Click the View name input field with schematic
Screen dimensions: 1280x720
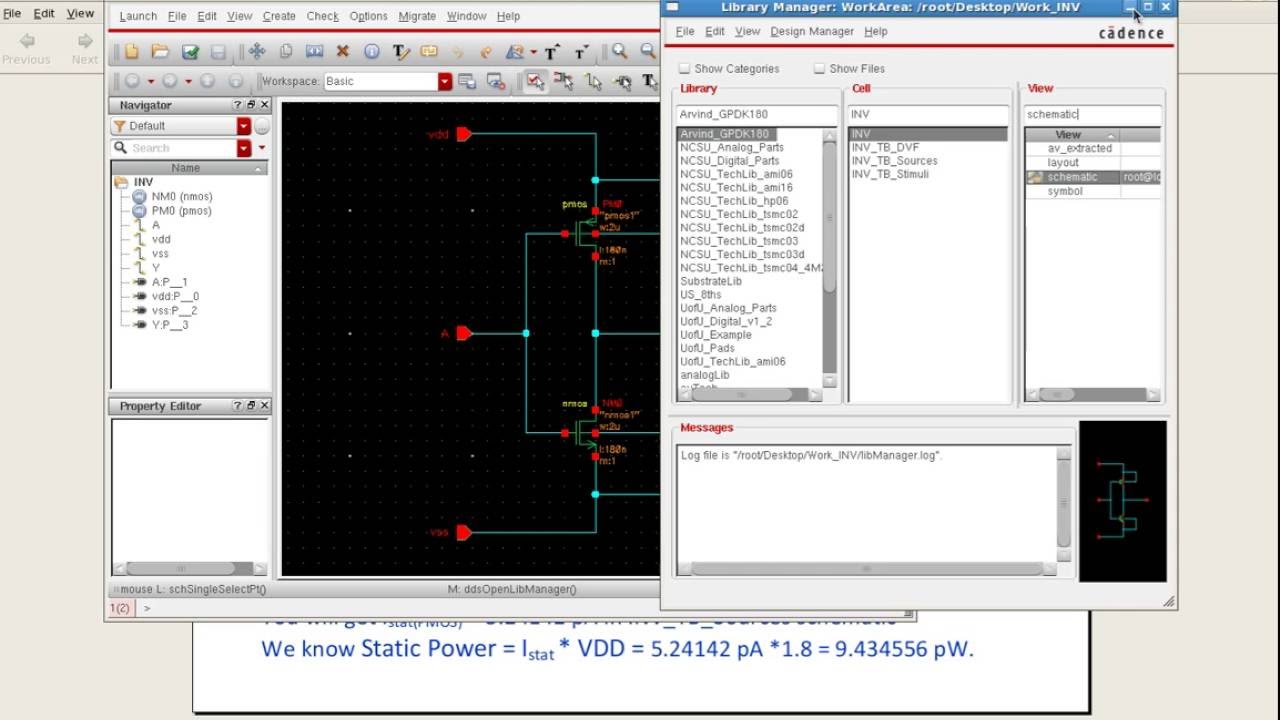1093,115
